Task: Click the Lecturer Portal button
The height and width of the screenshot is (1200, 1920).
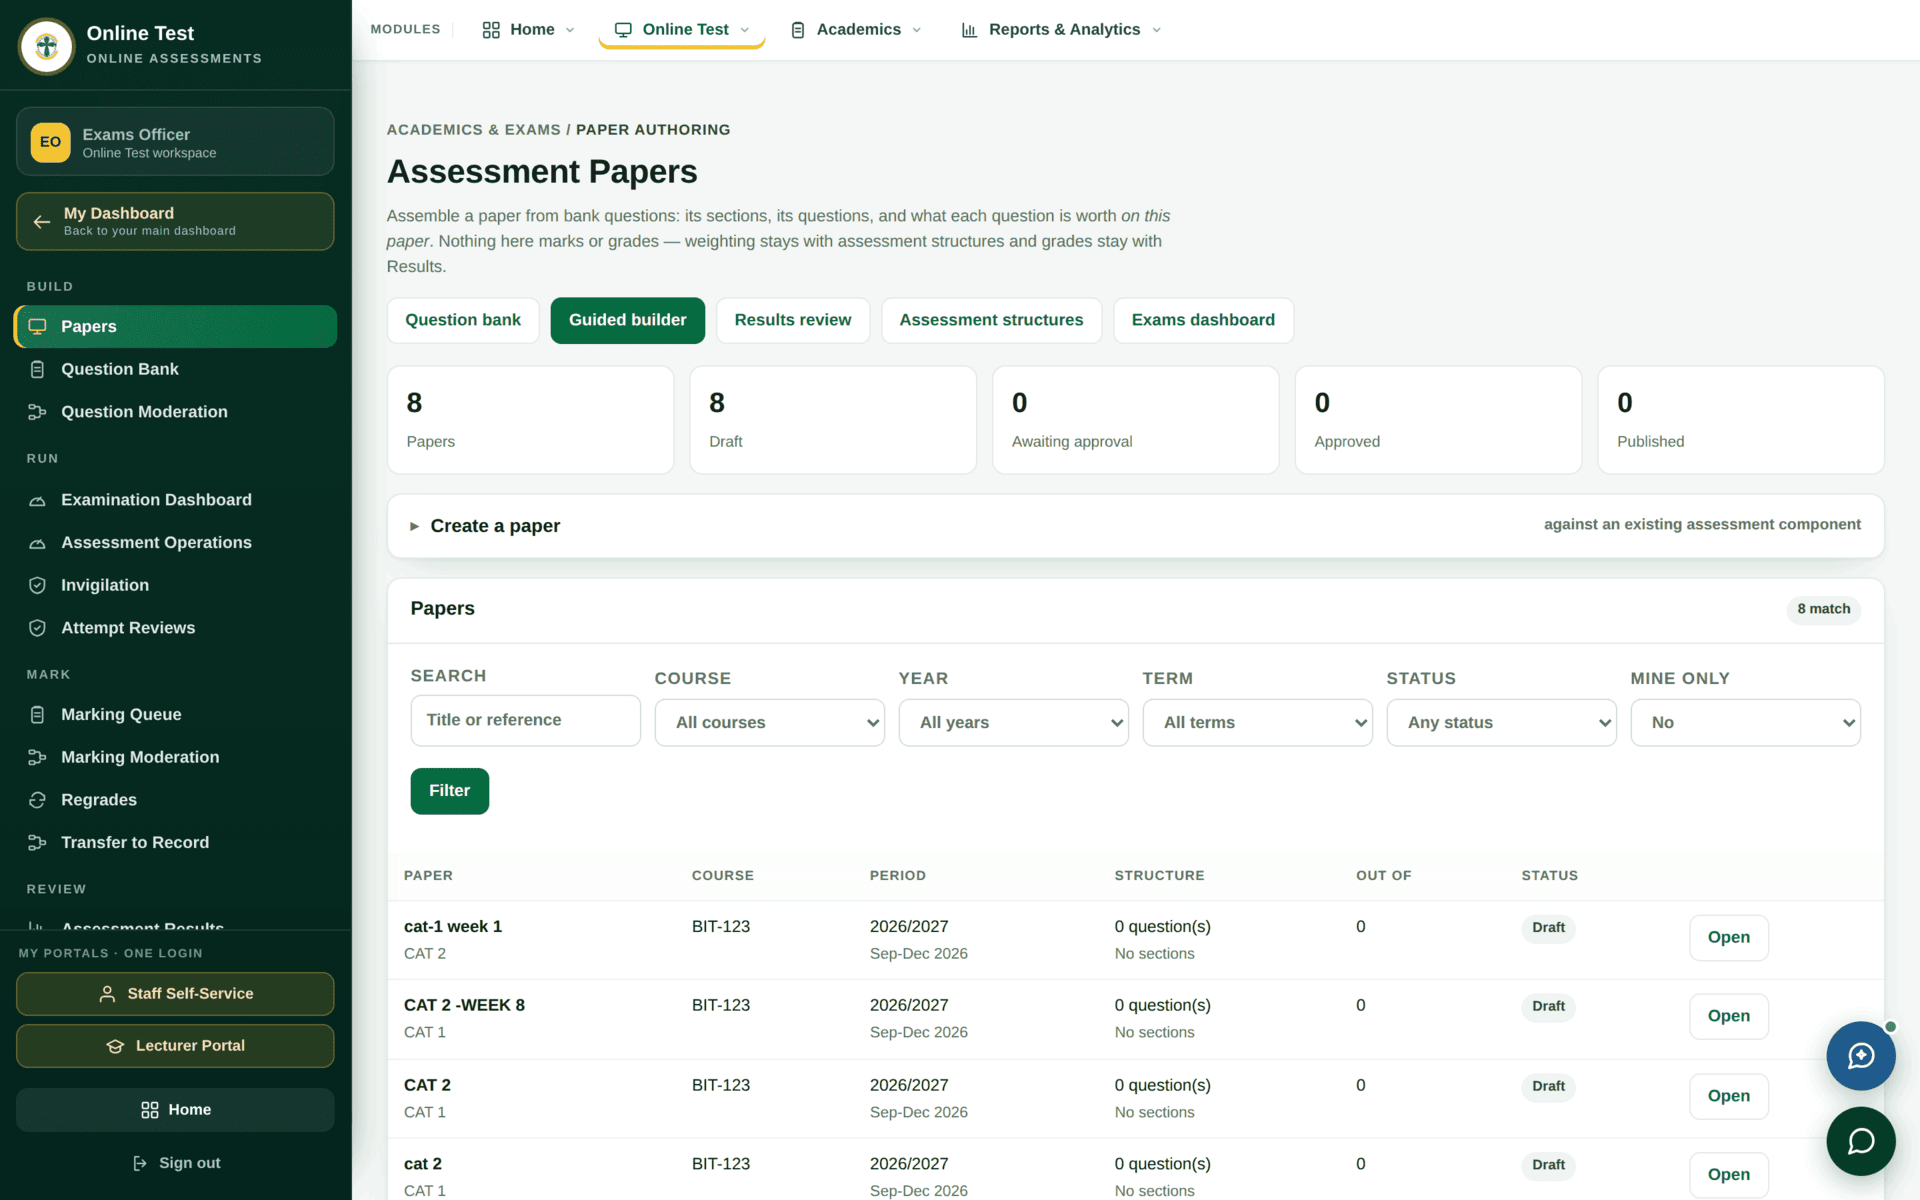Action: click(175, 1046)
